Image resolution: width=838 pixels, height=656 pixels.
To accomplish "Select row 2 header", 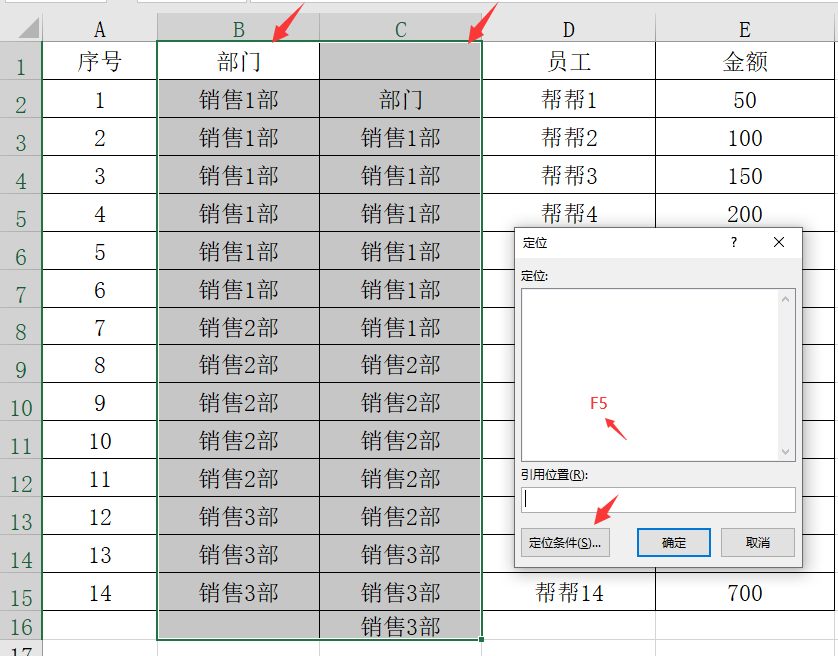I will [21, 99].
